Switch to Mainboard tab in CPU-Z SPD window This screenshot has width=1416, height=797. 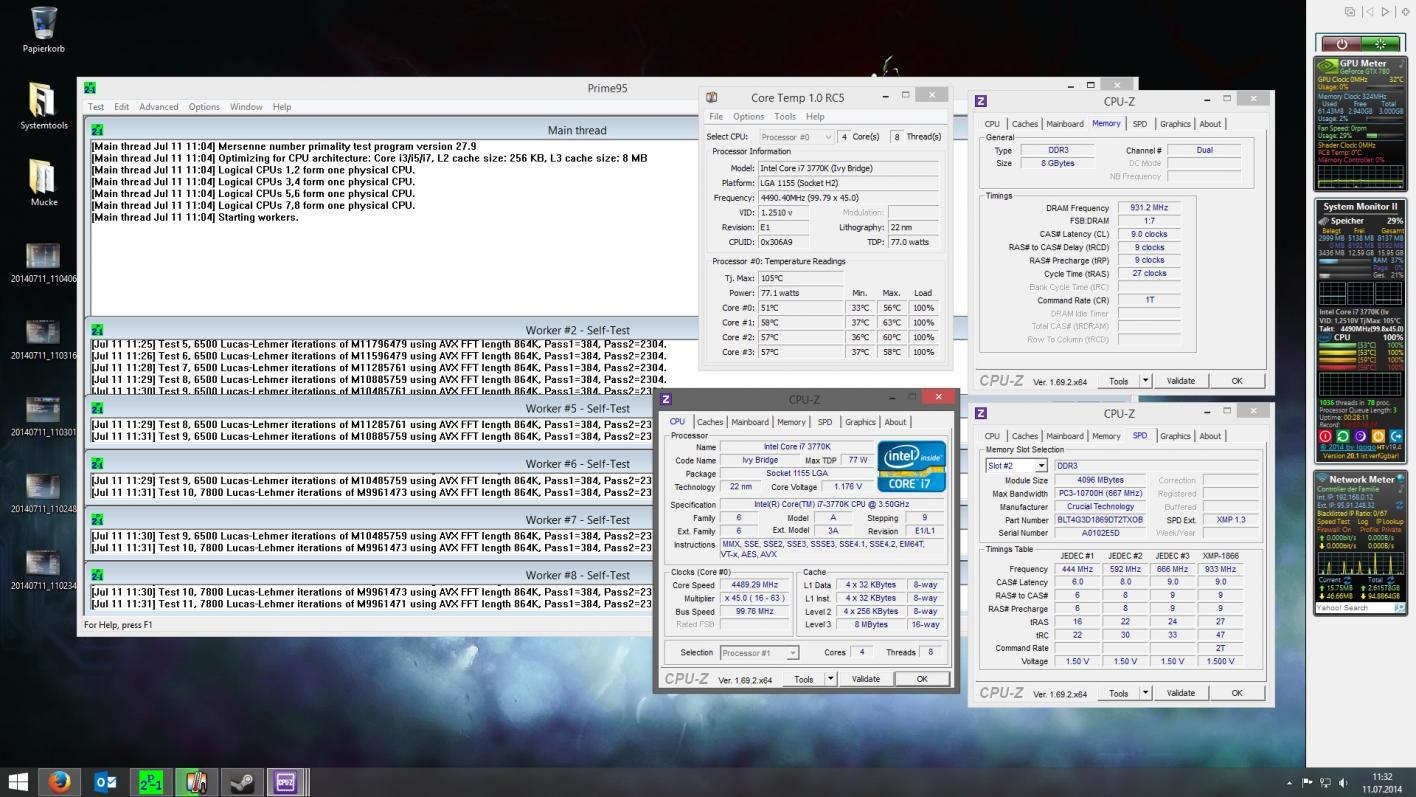click(x=1064, y=436)
